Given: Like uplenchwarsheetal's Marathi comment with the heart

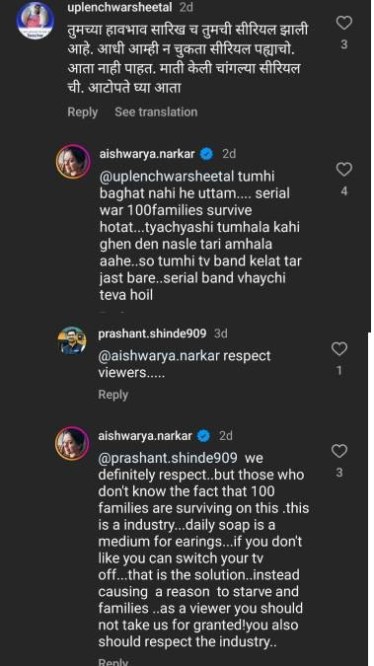Looking at the screenshot, I should pyautogui.click(x=344, y=23).
